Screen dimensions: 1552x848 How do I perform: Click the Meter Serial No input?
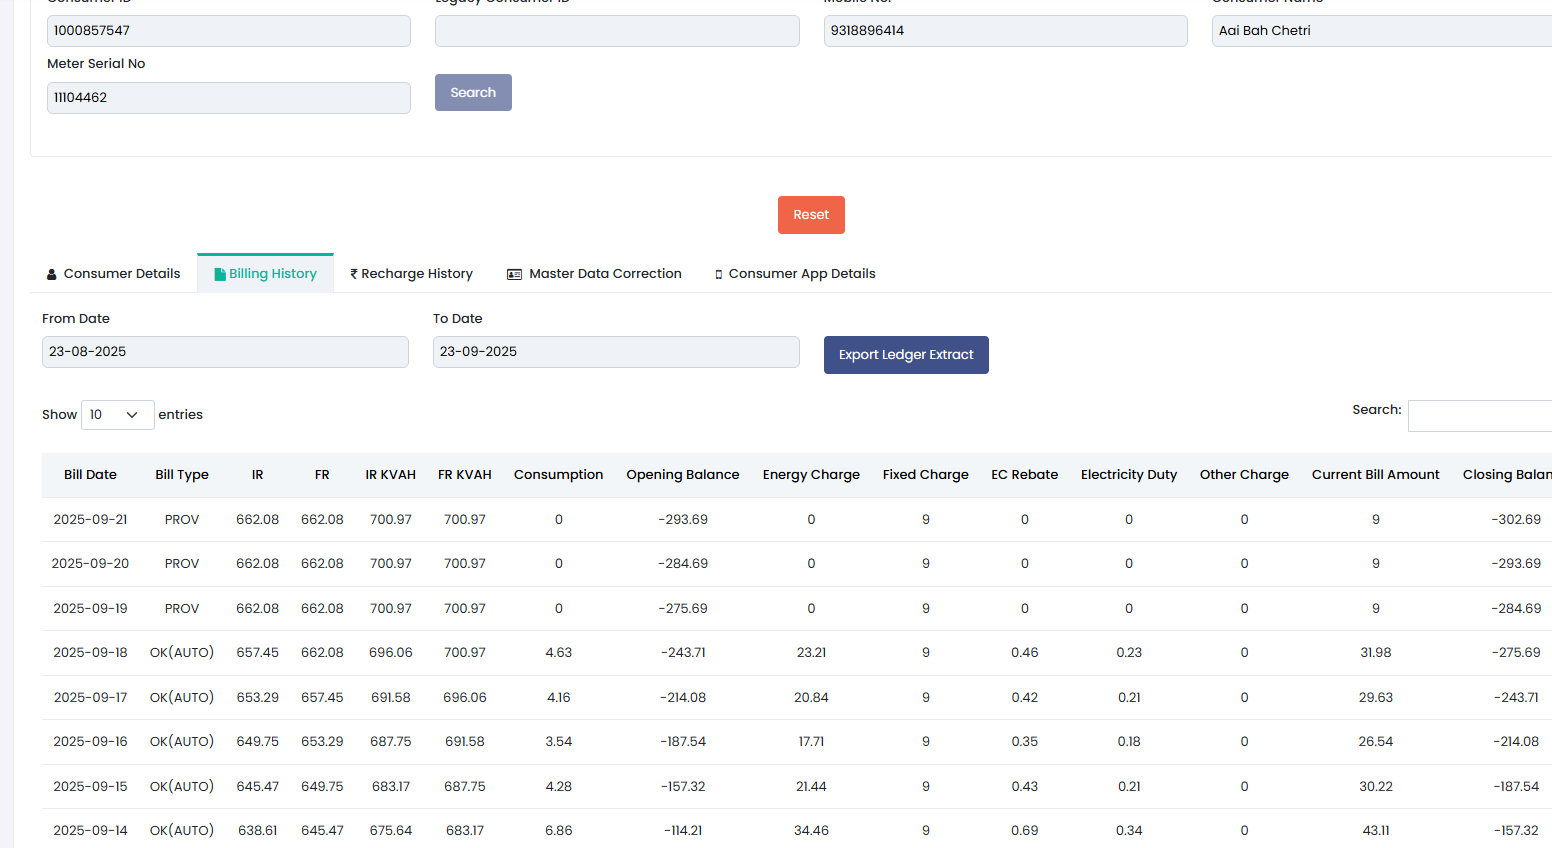228,98
